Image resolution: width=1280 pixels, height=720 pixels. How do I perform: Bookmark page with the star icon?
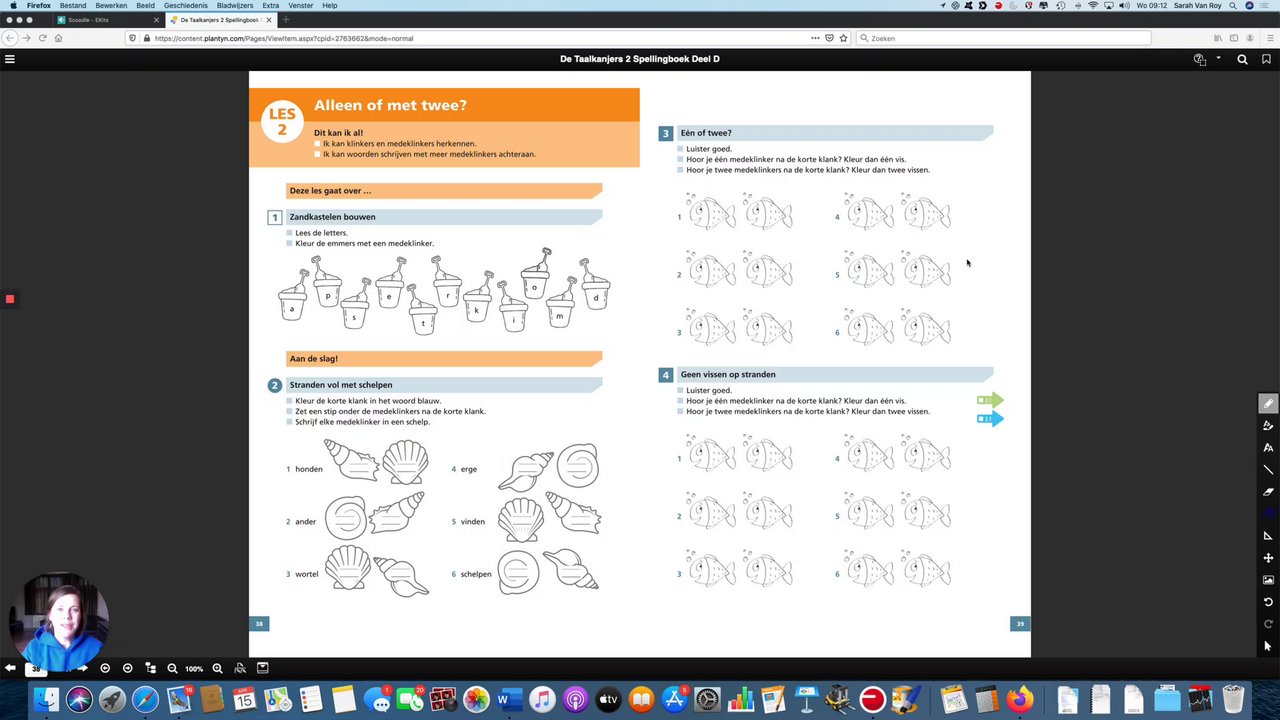pyautogui.click(x=843, y=38)
